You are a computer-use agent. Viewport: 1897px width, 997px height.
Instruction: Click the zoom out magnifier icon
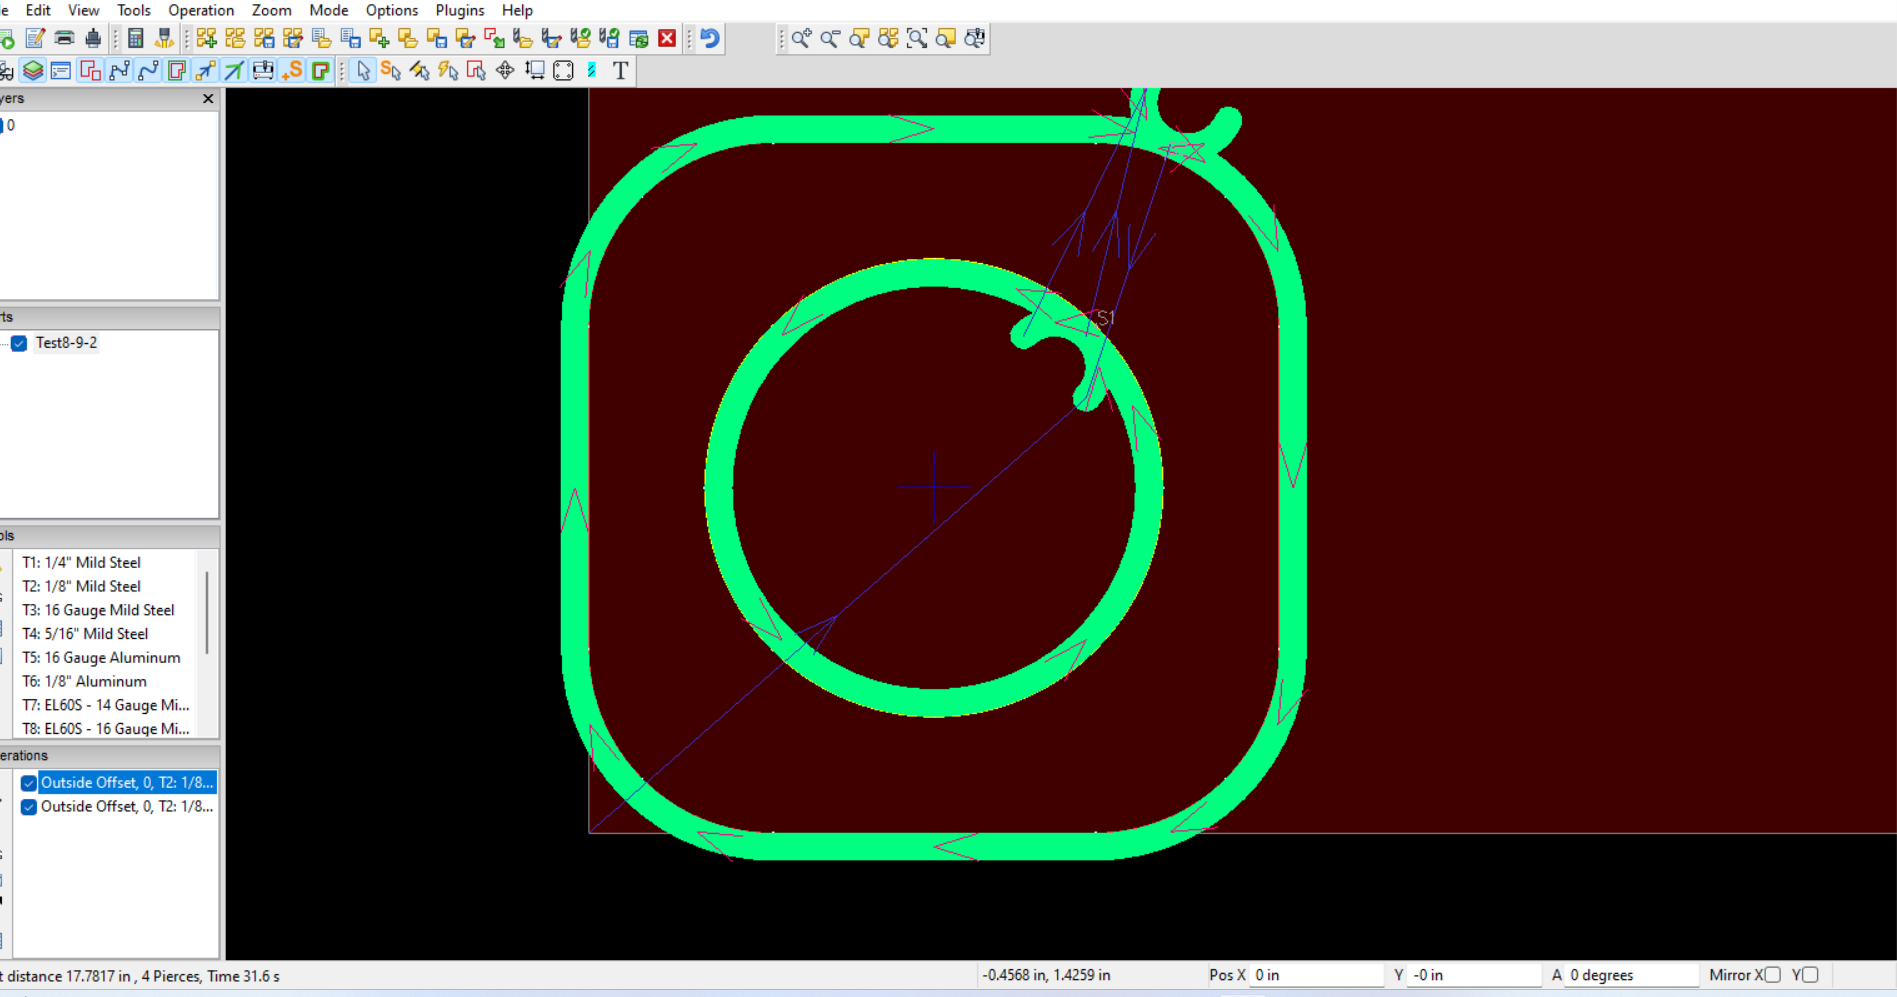point(830,39)
